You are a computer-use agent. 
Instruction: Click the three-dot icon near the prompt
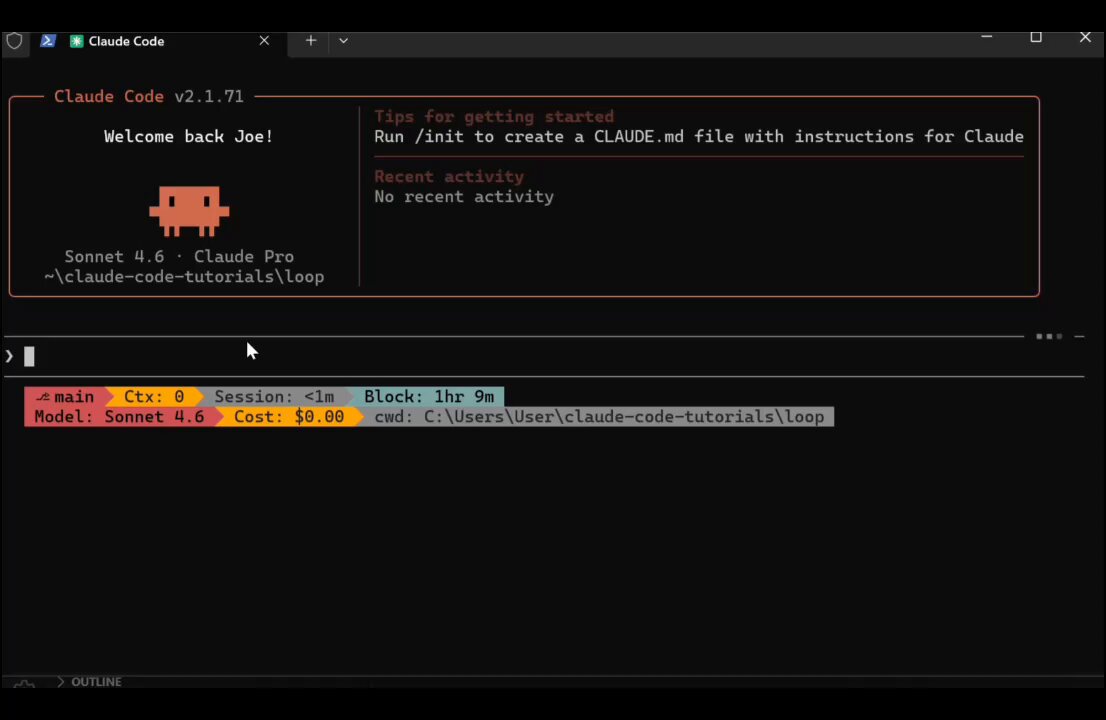(x=1049, y=336)
